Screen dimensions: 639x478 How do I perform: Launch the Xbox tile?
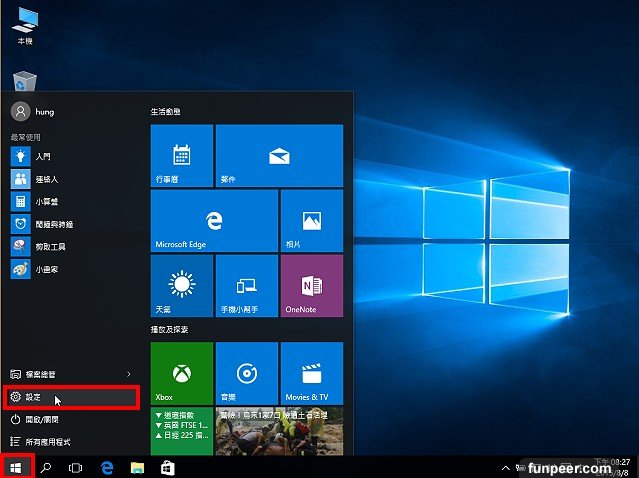181,372
